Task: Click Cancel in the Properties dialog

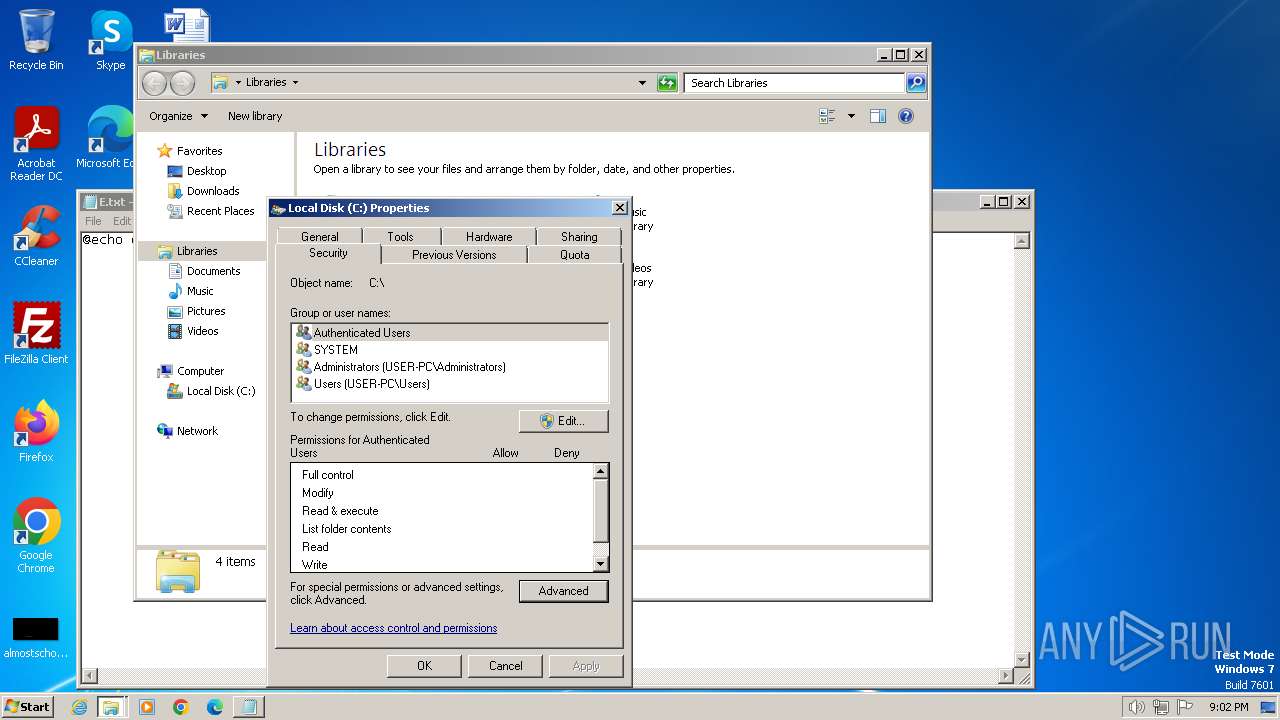Action: tap(506, 666)
